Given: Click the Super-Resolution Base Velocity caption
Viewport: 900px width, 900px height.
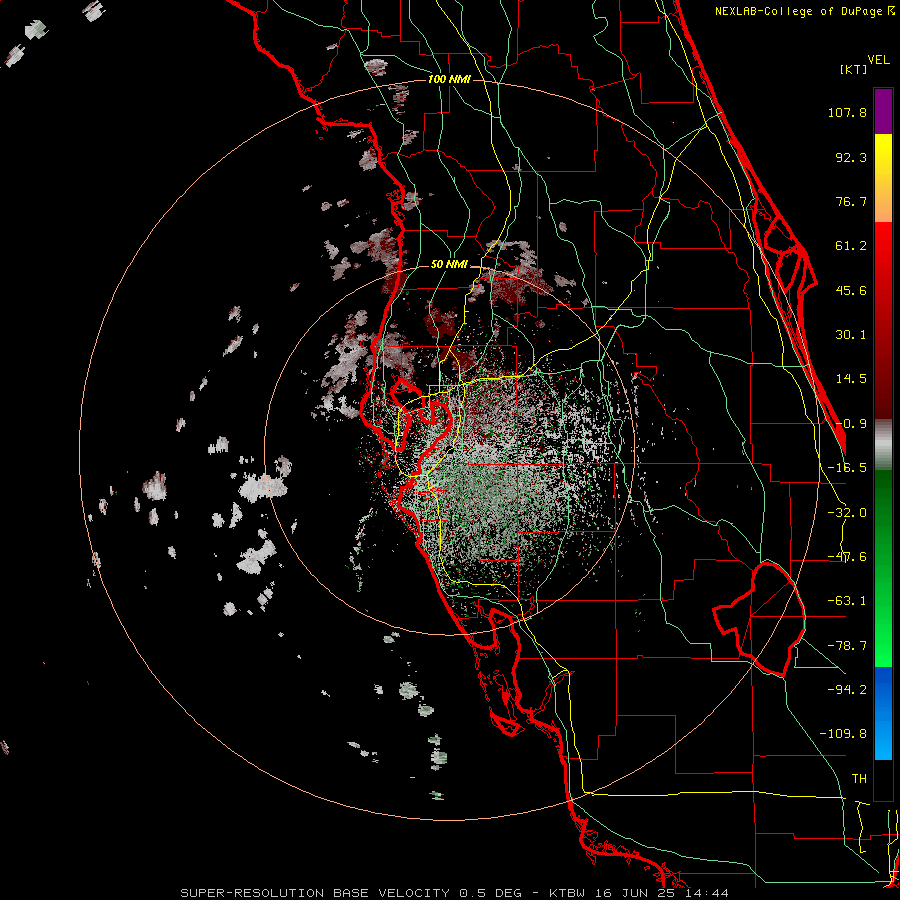Looking at the screenshot, I should point(455,893).
